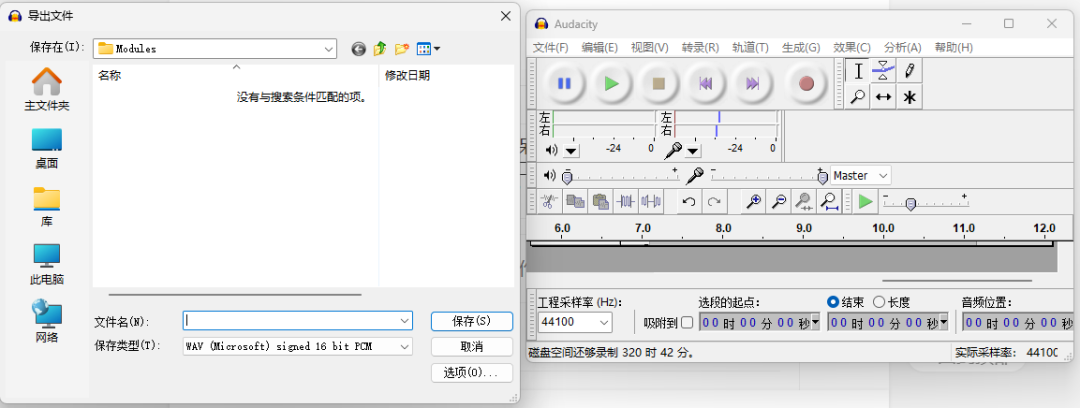
Task: Click the Cut scissors icon
Action: pos(550,201)
